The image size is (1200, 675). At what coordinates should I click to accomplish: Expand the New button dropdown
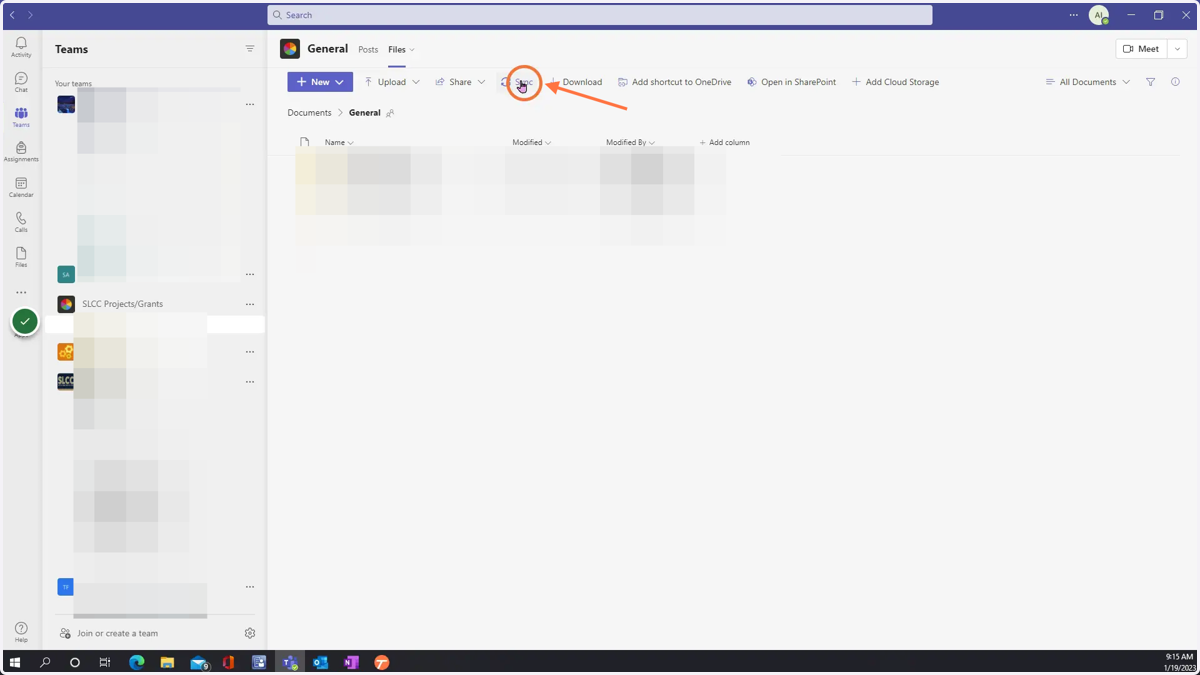tap(340, 82)
